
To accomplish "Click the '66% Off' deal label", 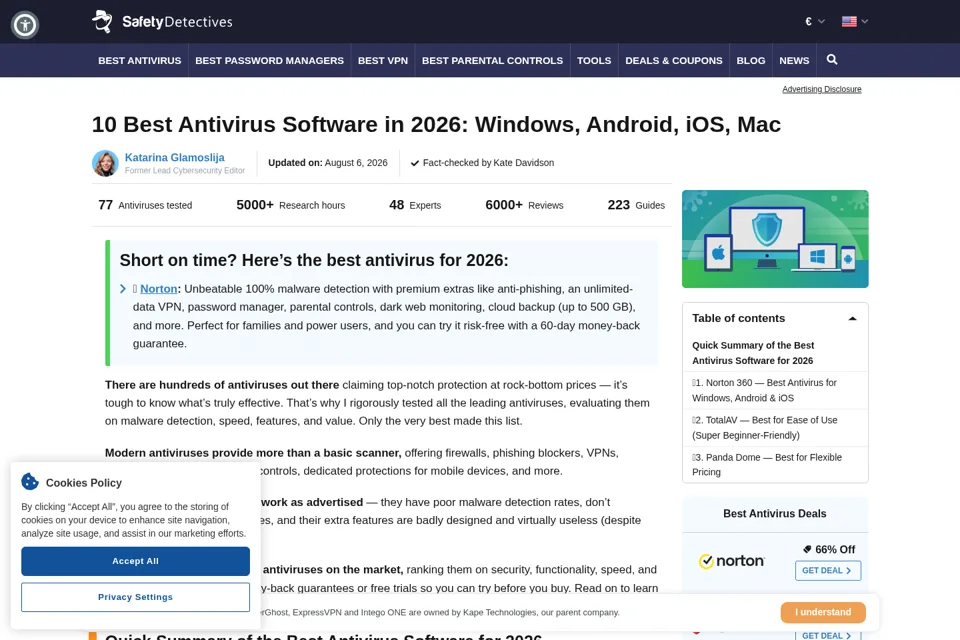I will click(x=829, y=549).
